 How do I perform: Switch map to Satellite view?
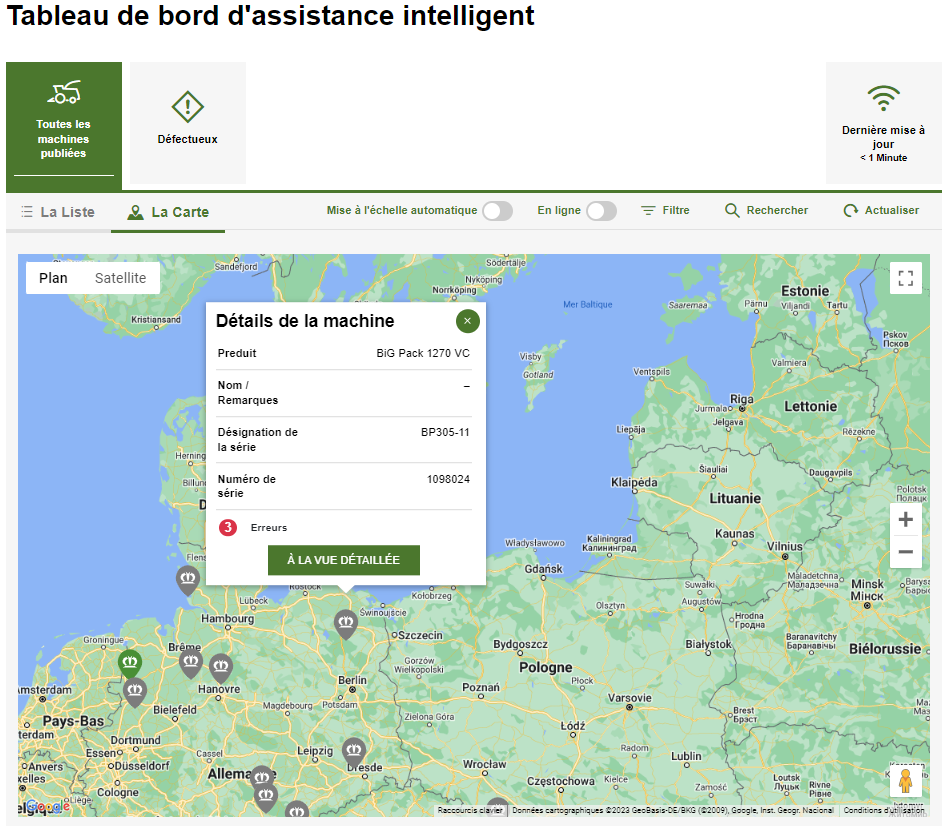pyautogui.click(x=120, y=278)
